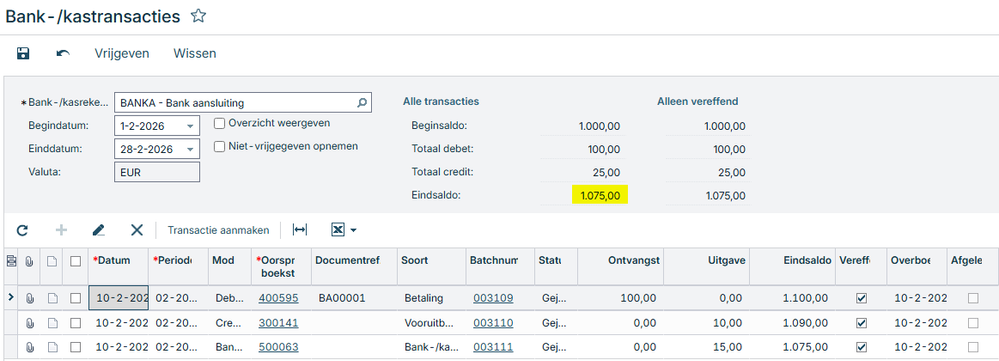Add a row with the plus icon

point(62,230)
